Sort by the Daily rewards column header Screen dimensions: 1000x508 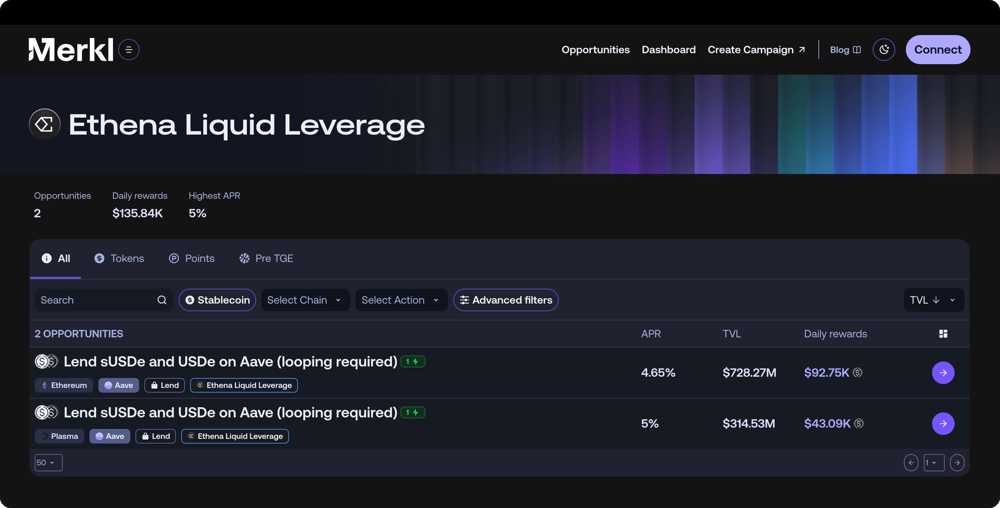(835, 334)
